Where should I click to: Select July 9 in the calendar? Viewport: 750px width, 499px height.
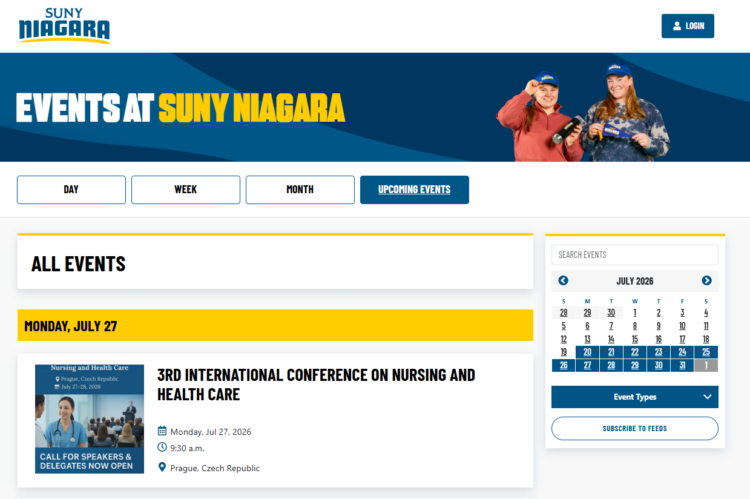tap(659, 326)
